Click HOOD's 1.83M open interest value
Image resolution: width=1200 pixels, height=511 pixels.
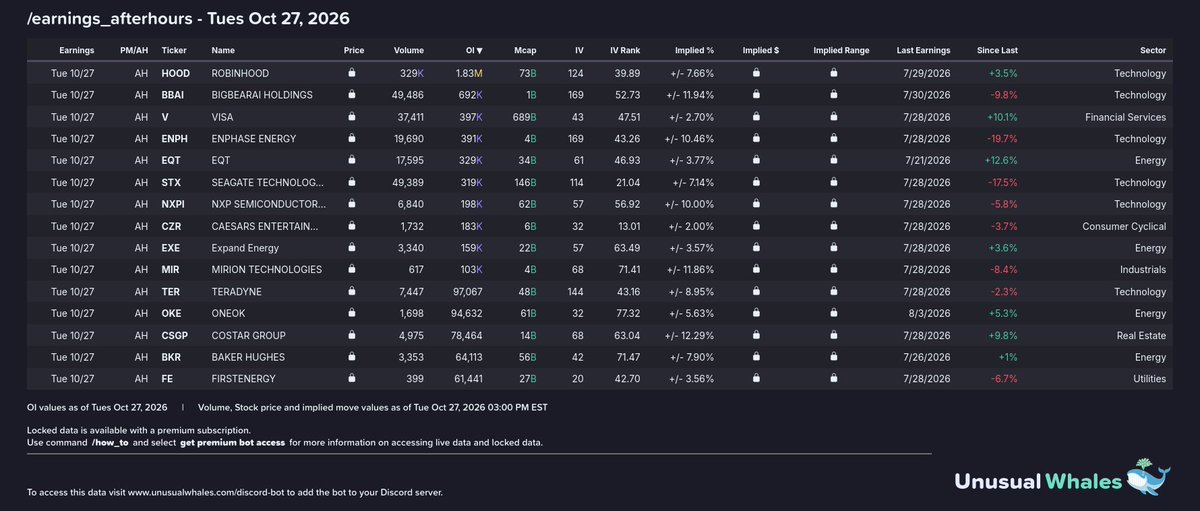coord(470,73)
